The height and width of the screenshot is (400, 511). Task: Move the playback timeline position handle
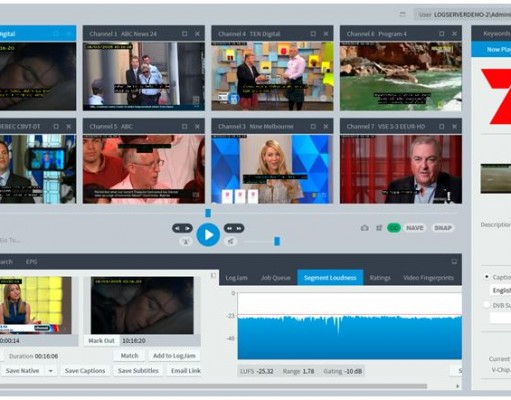(x=208, y=213)
